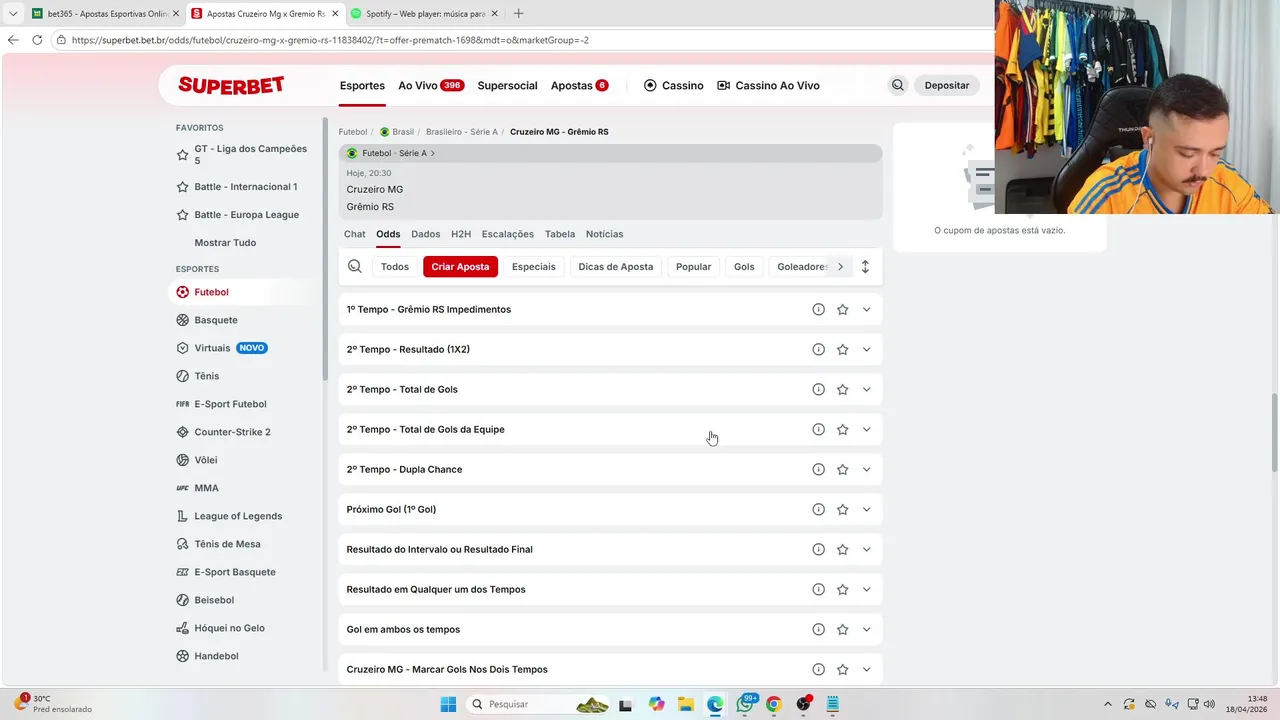1280x720 pixels.
Task: Expand 1º Tempo Grêmio RS Impedimentos market
Action: pyautogui.click(x=866, y=309)
